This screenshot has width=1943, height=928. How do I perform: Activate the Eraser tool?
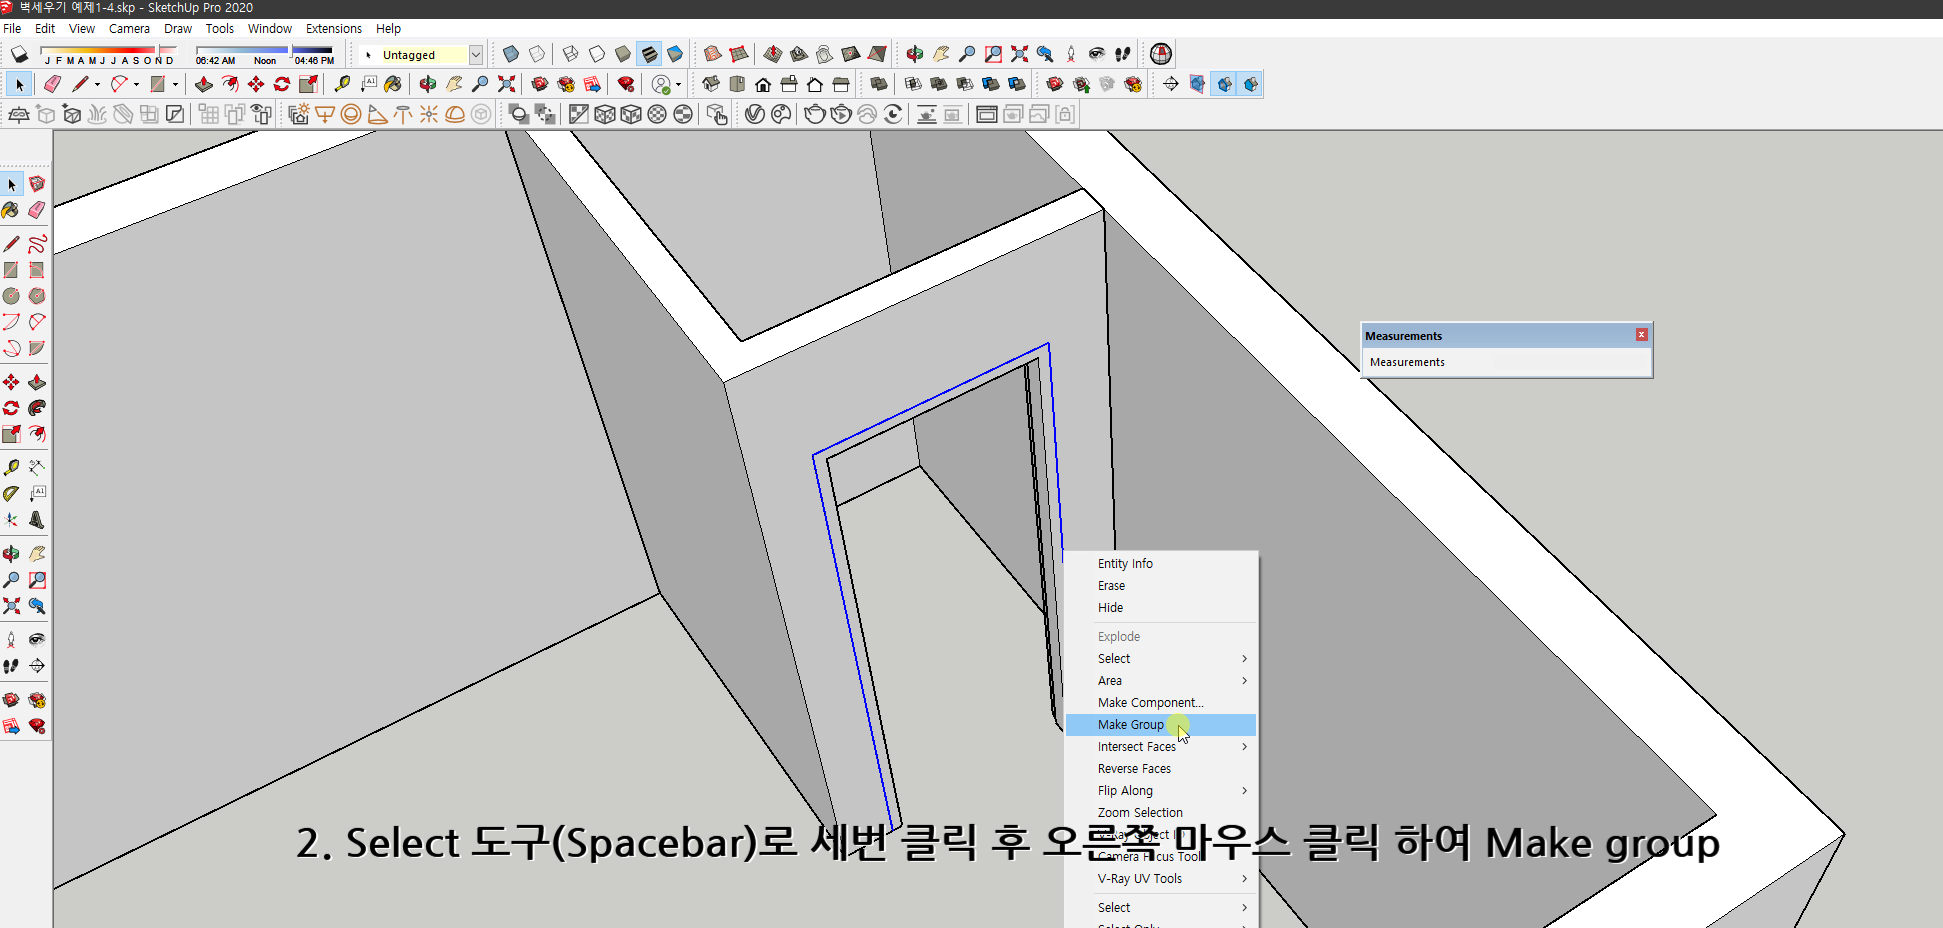pos(52,84)
